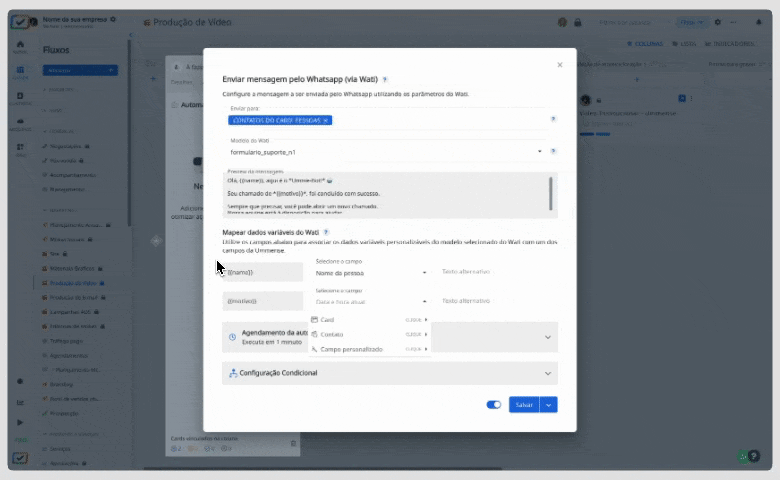
Task: Toggle the automation active switch
Action: pos(493,405)
